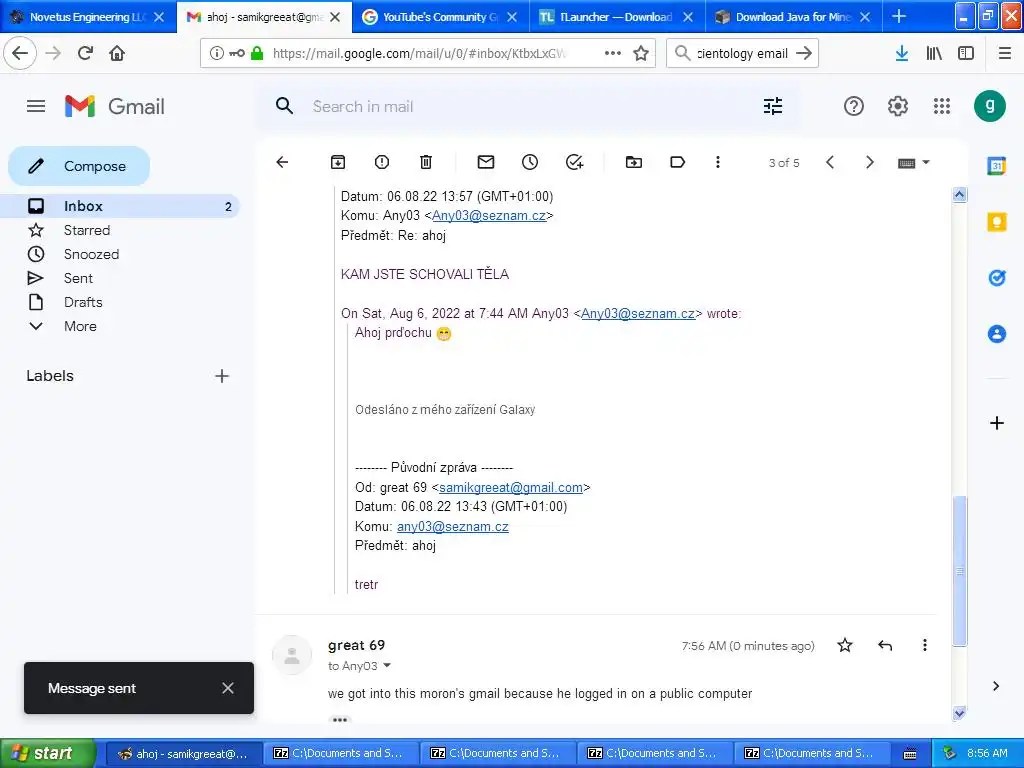This screenshot has height=768, width=1024.
Task: Open the Drafts folder
Action: pyautogui.click(x=83, y=302)
